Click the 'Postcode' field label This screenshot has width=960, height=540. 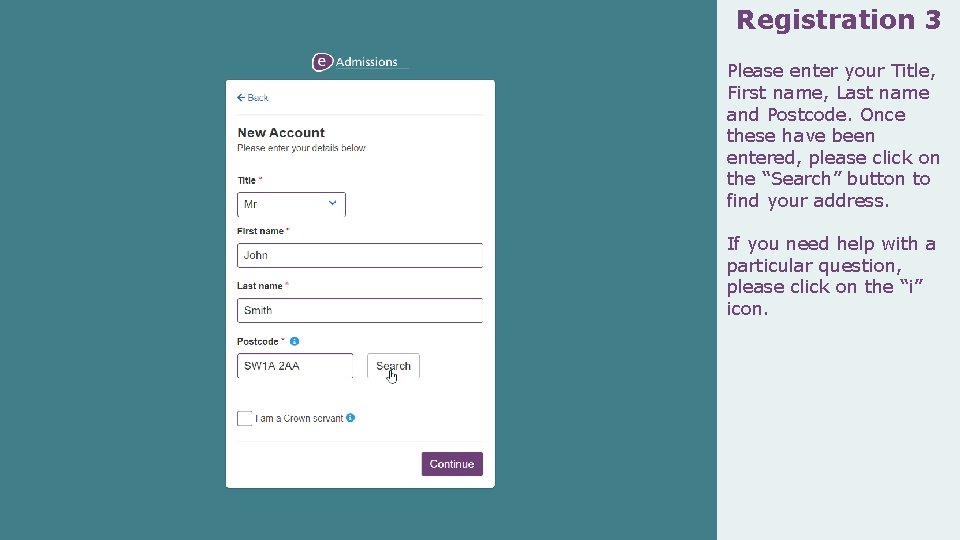click(x=258, y=341)
